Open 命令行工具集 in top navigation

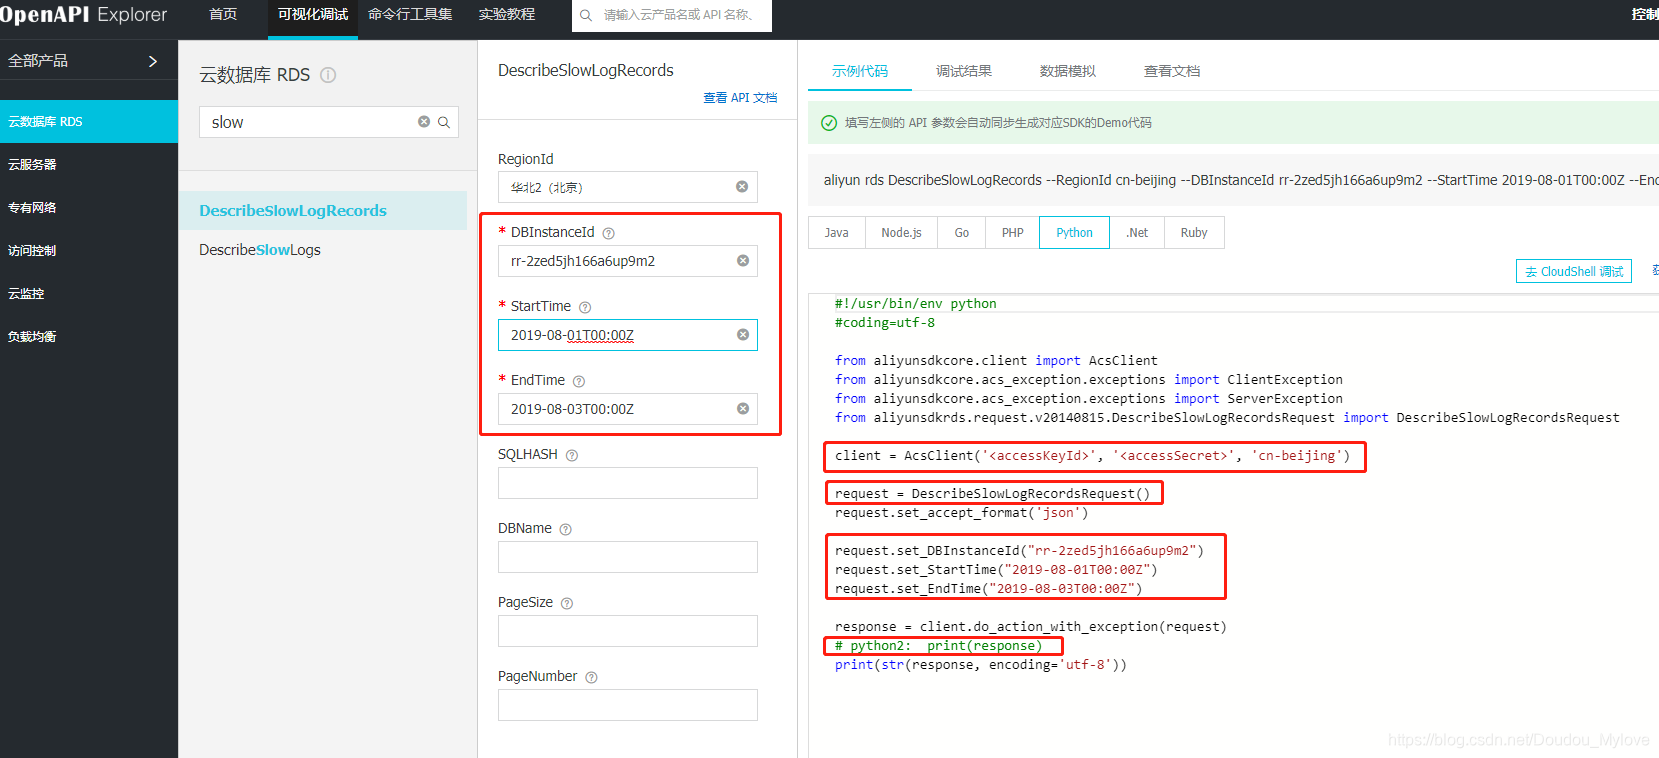click(410, 15)
